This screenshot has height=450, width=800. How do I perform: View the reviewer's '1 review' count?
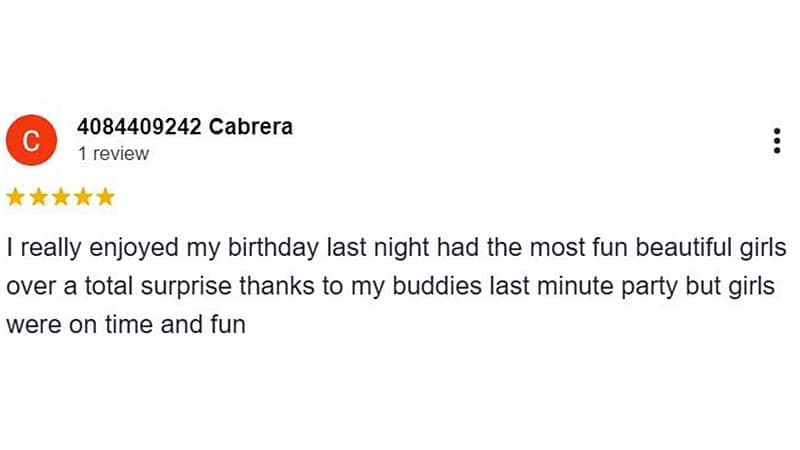click(x=113, y=154)
